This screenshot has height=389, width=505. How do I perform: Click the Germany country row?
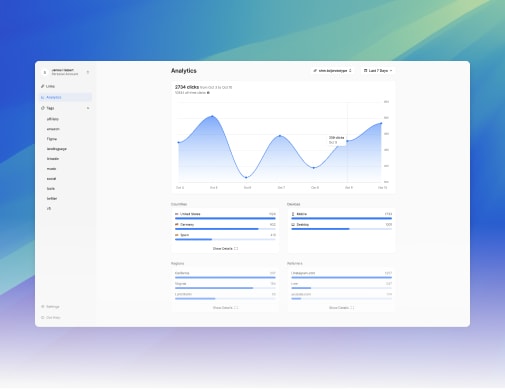click(225, 226)
